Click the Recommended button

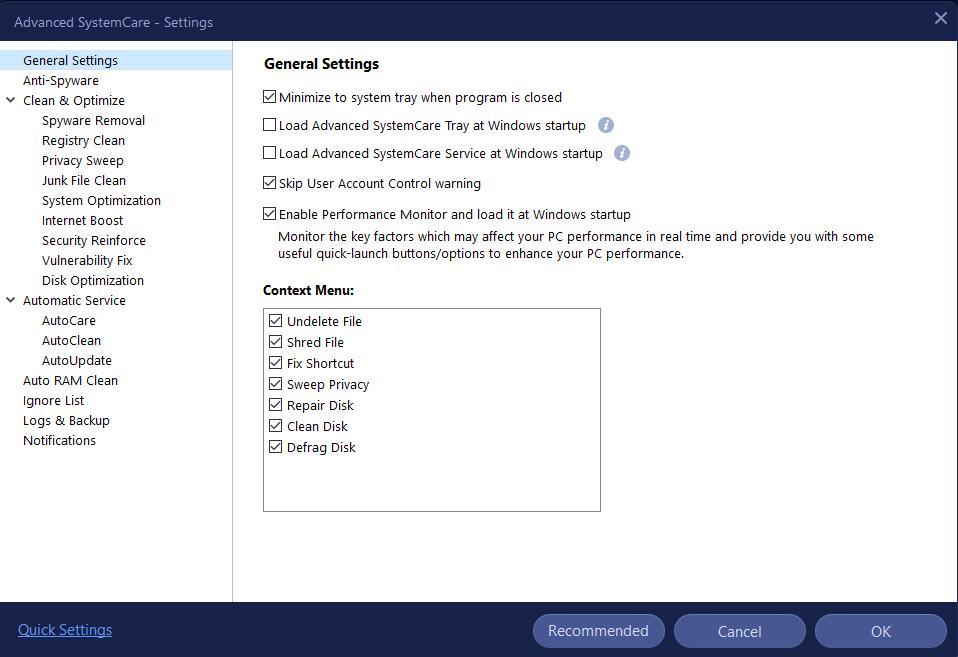[598, 631]
